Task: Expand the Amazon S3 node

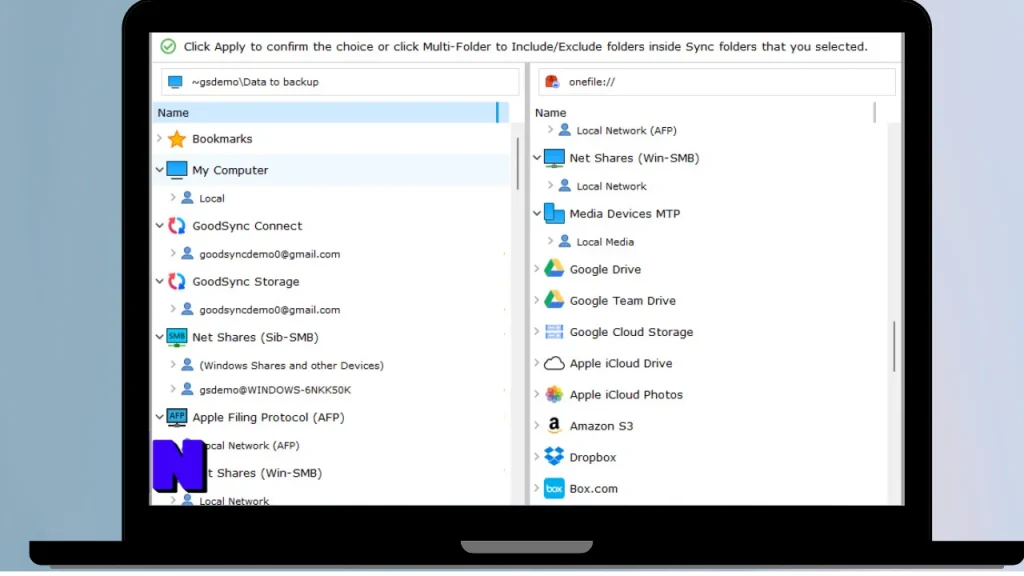Action: [537, 425]
